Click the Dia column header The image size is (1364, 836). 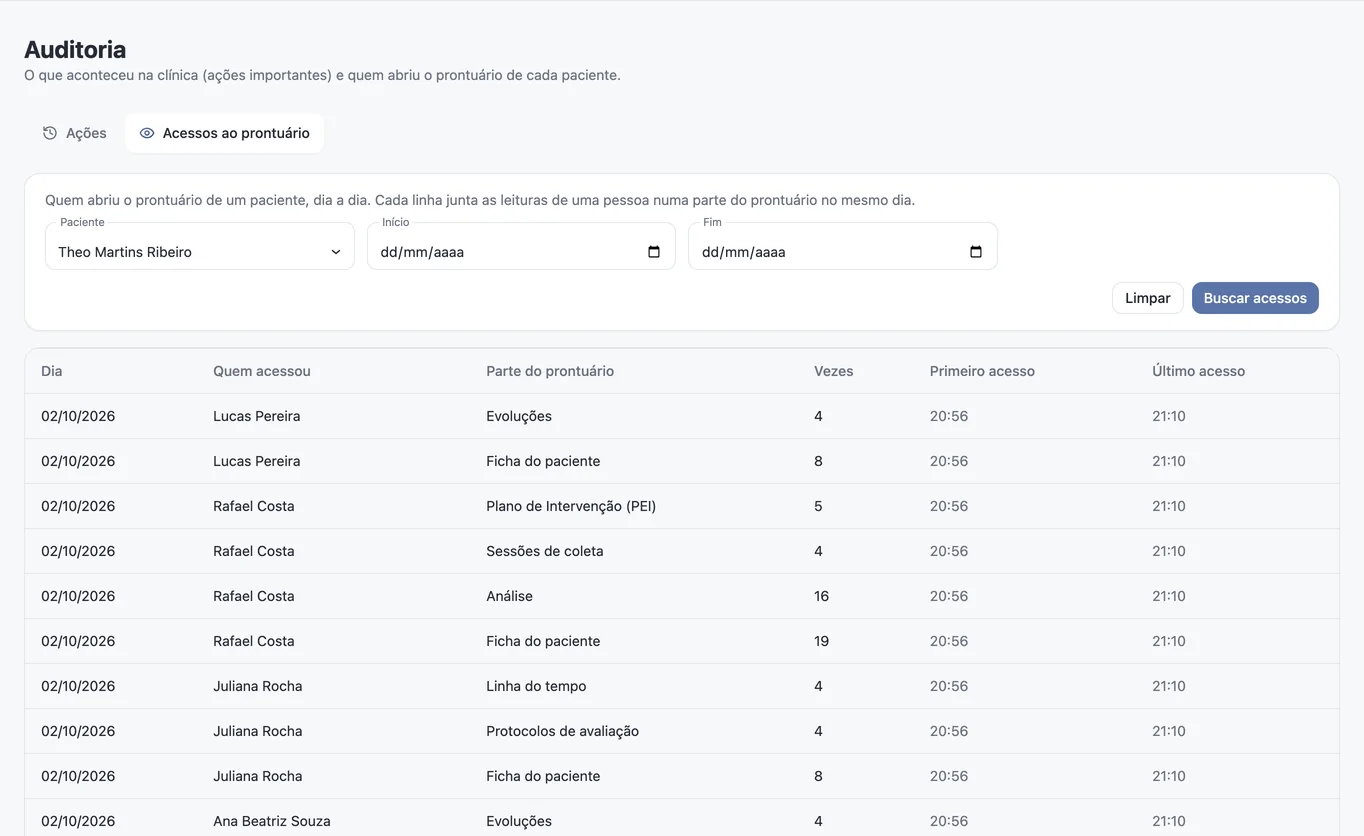tap(52, 371)
